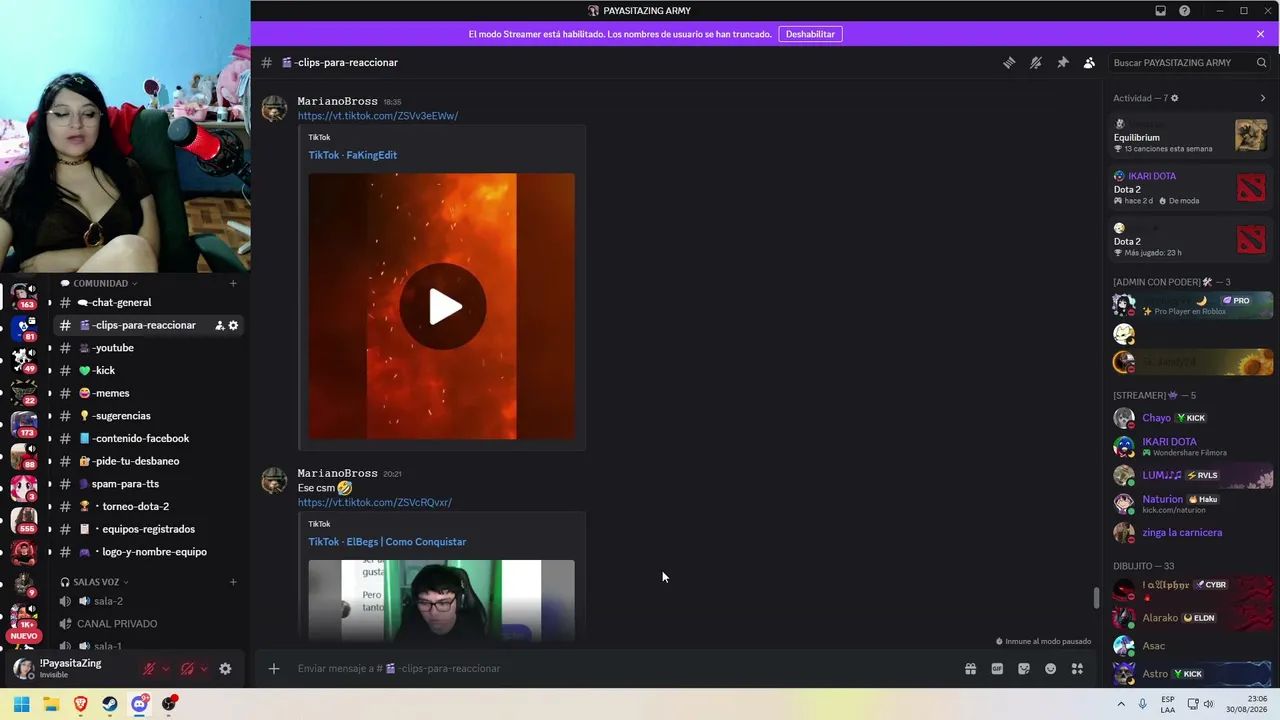Open the GIF picker
Screen dimensions: 1280x720
(x=997, y=669)
